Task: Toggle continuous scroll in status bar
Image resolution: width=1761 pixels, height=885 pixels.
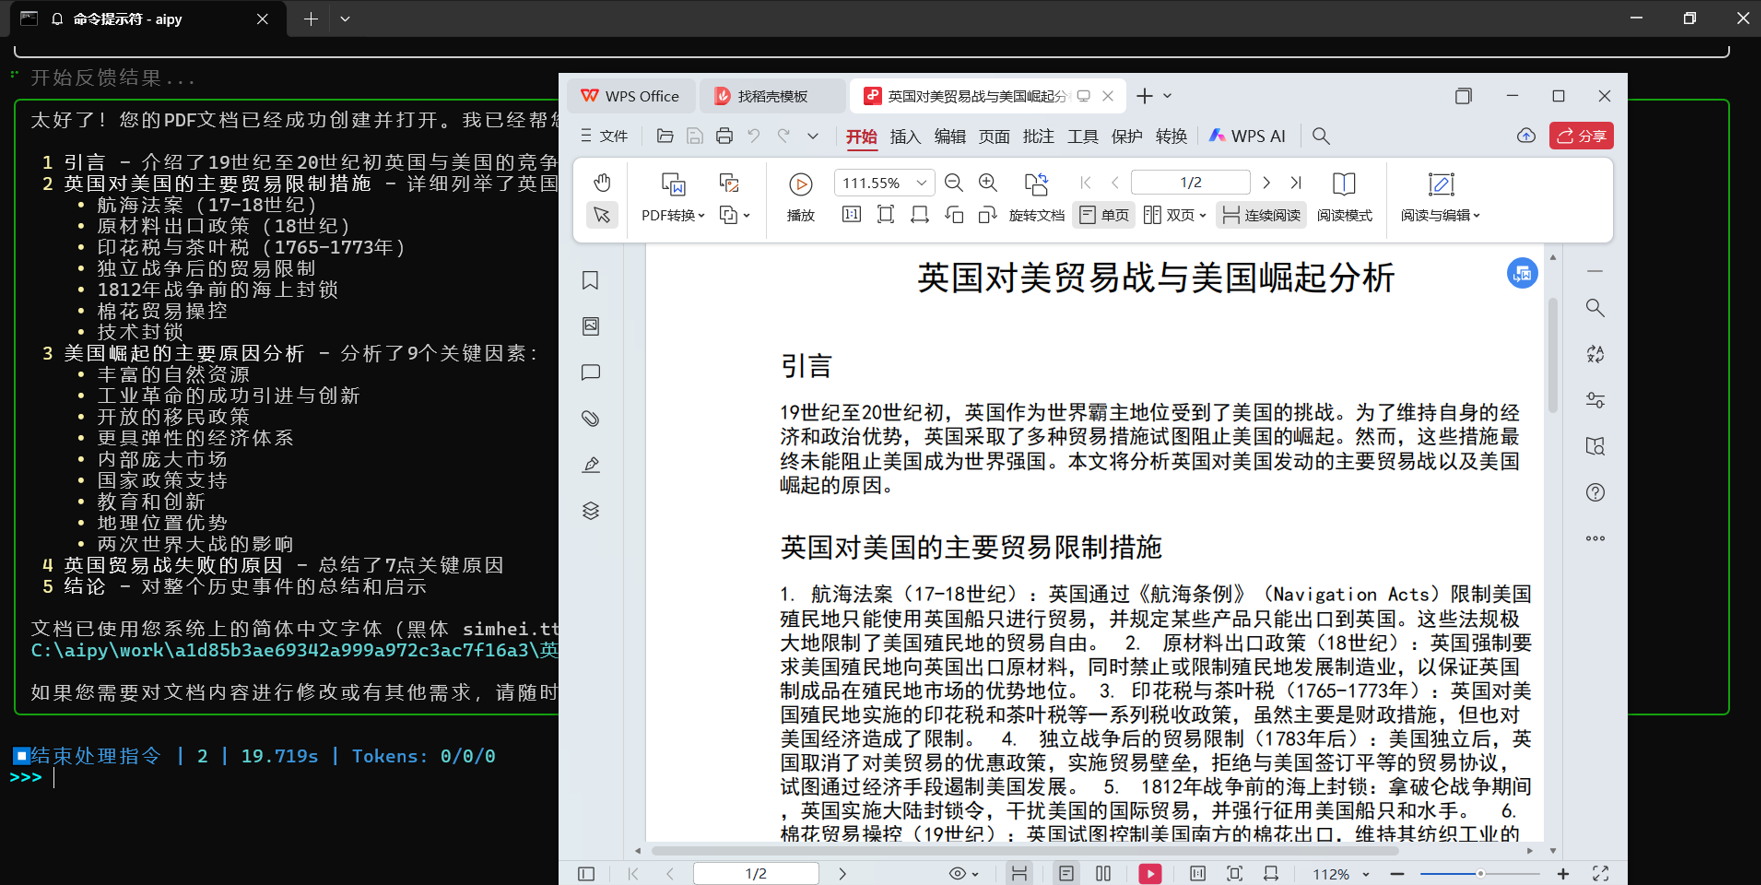Action: [1019, 874]
